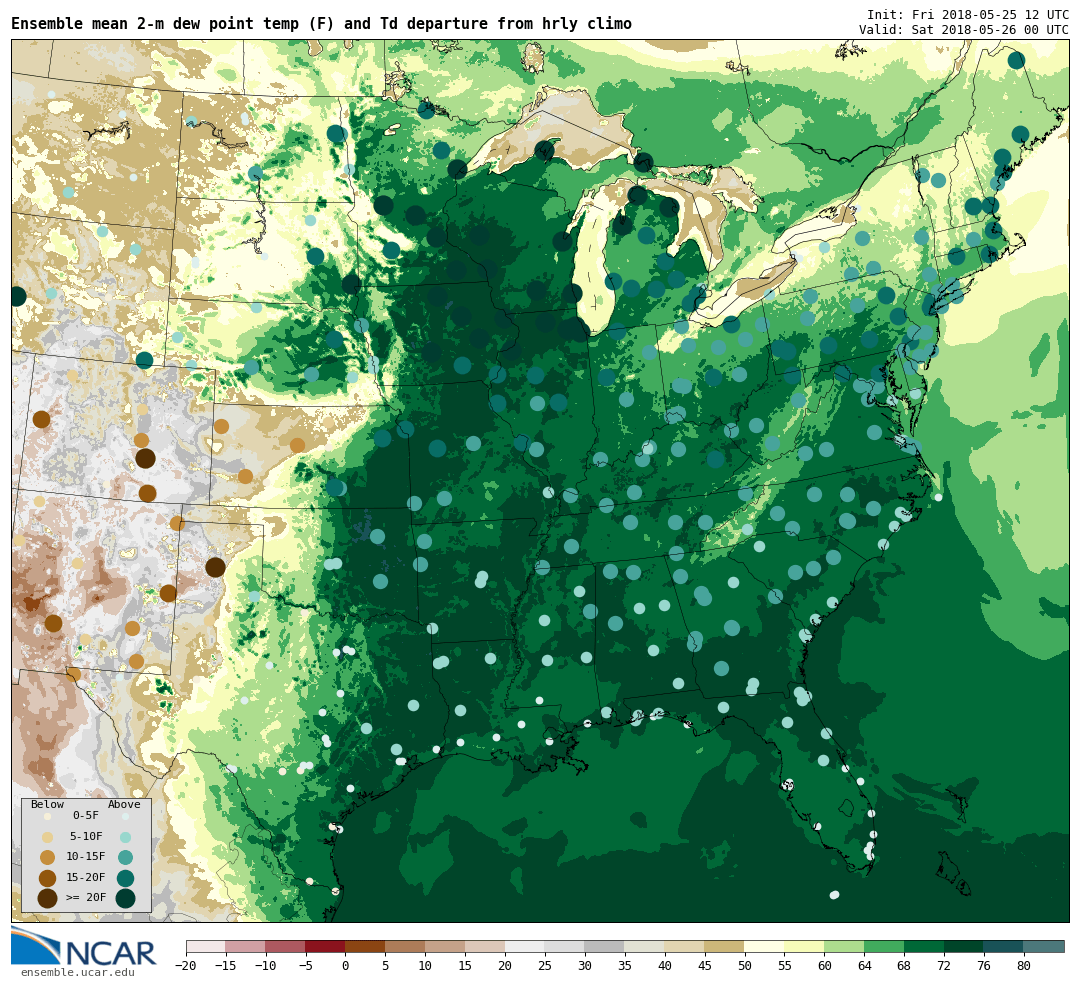The image size is (1080, 985).
Task: Click the '>= 20F' legend label
Action: click(x=86, y=898)
